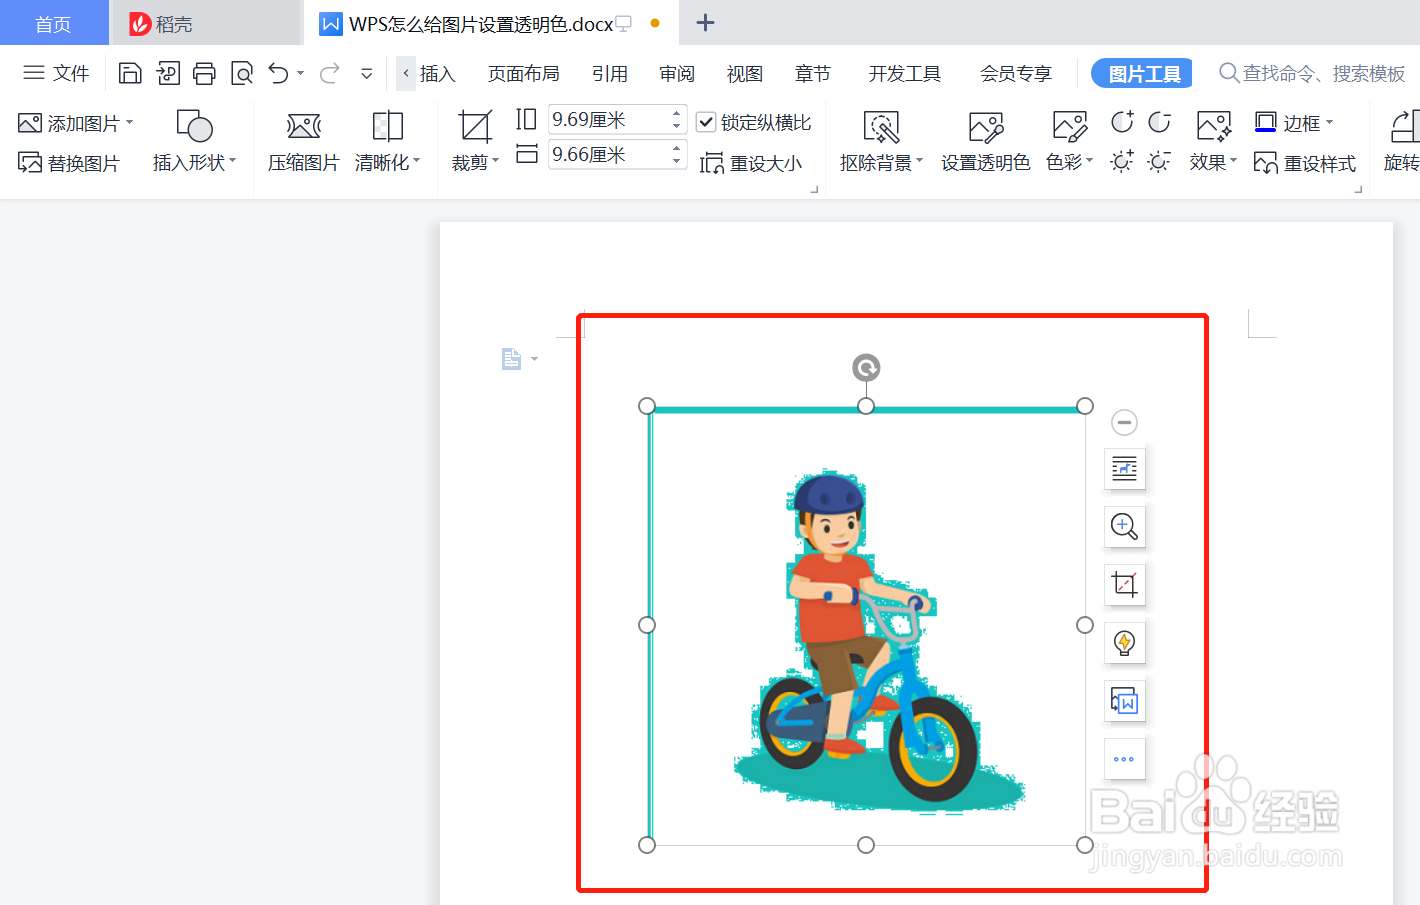Screen dimensions: 1420x905
Task: Go to Home (首页) tab
Action: (54, 23)
